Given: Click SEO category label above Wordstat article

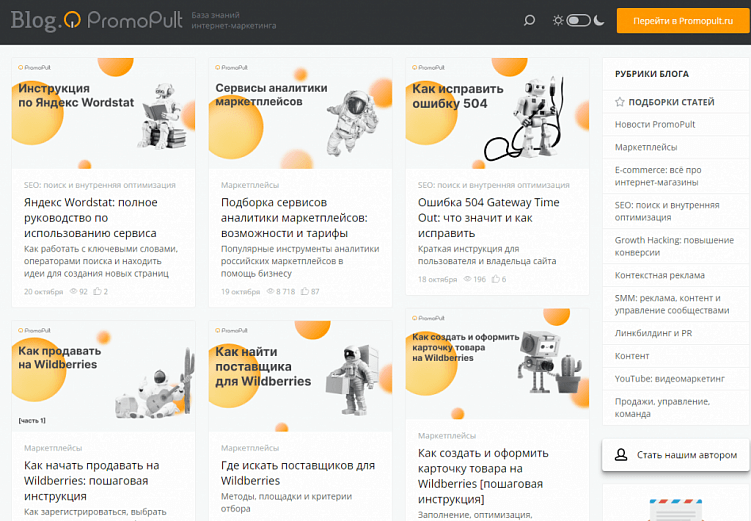Looking at the screenshot, I should coord(100,185).
